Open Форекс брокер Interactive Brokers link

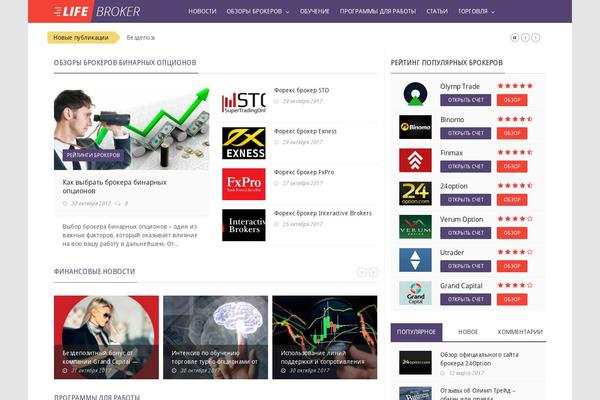tap(323, 213)
